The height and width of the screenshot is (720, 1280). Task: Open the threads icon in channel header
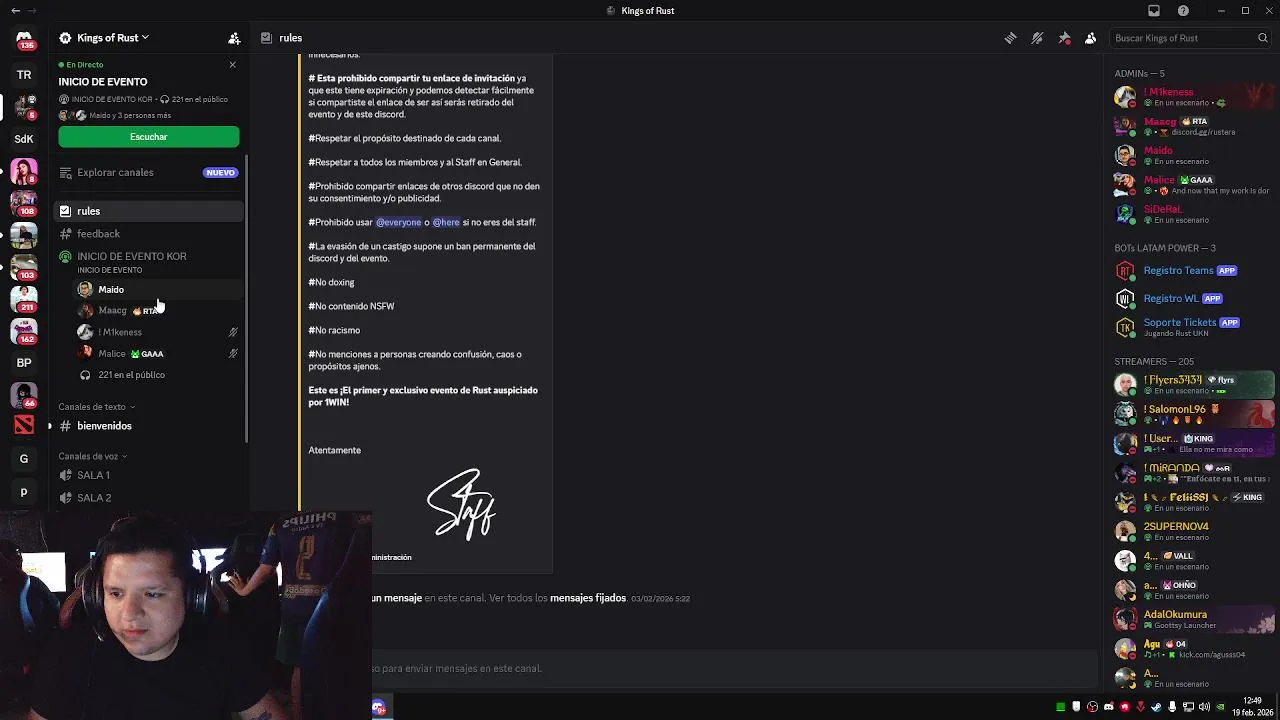point(1010,38)
